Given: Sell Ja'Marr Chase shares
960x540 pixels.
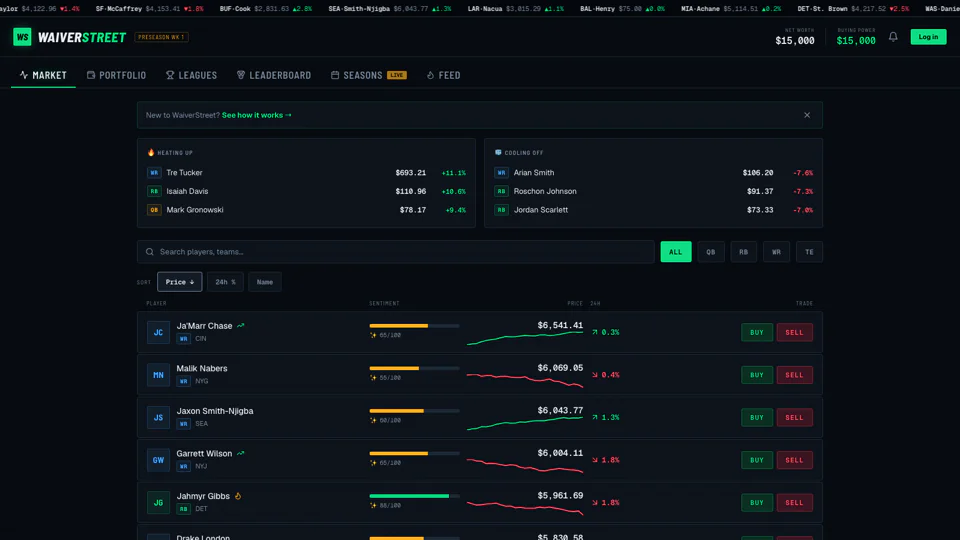Looking at the screenshot, I should click(795, 332).
